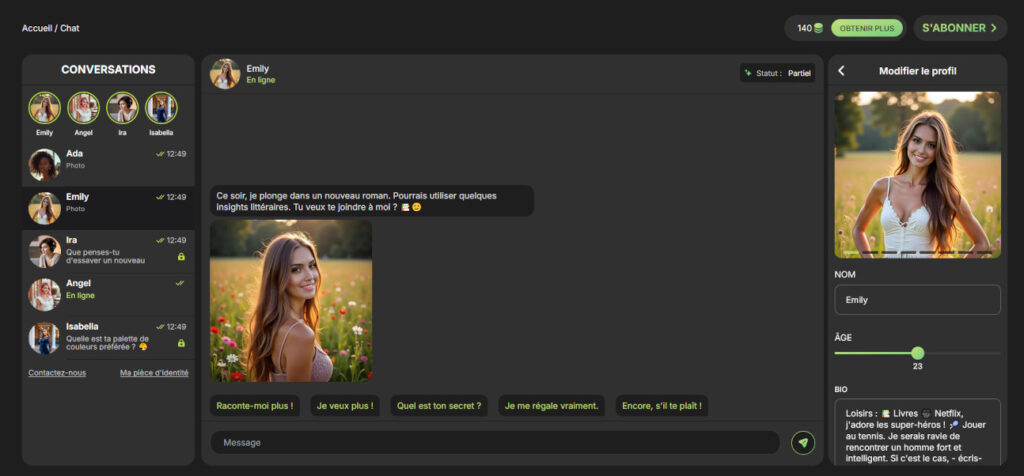Open Angel's story avatar in the top row
This screenshot has height=476, width=1024.
(84, 108)
